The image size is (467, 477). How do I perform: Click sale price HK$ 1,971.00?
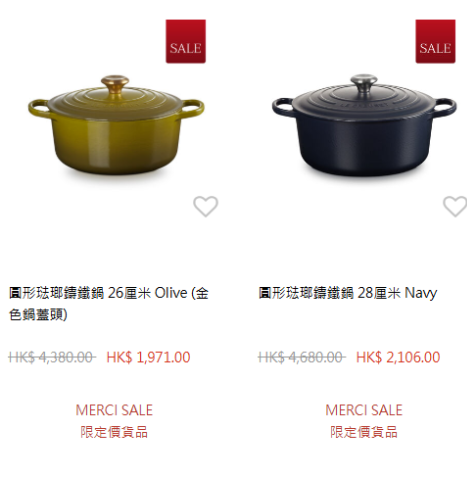pos(148,357)
